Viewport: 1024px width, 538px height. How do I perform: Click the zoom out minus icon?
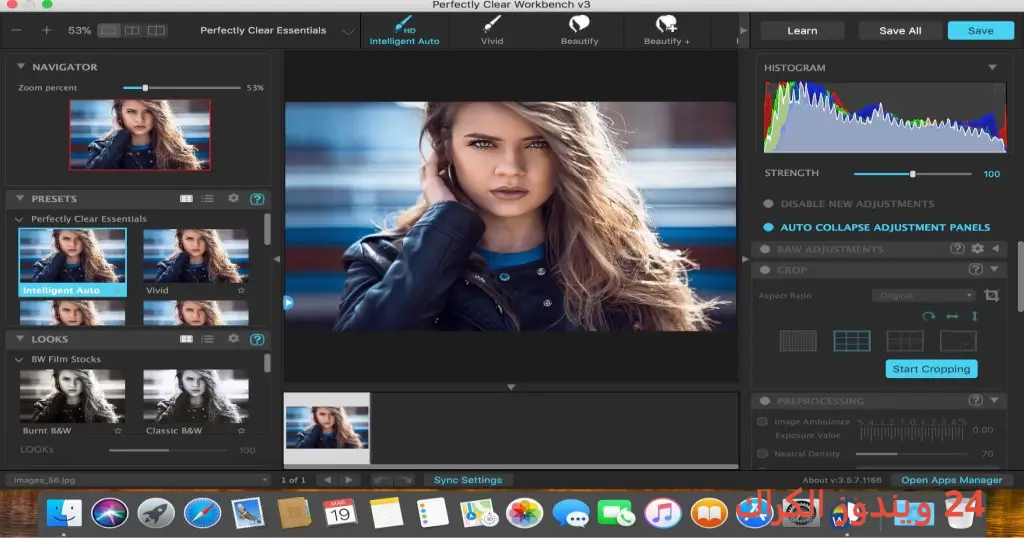click(16, 31)
